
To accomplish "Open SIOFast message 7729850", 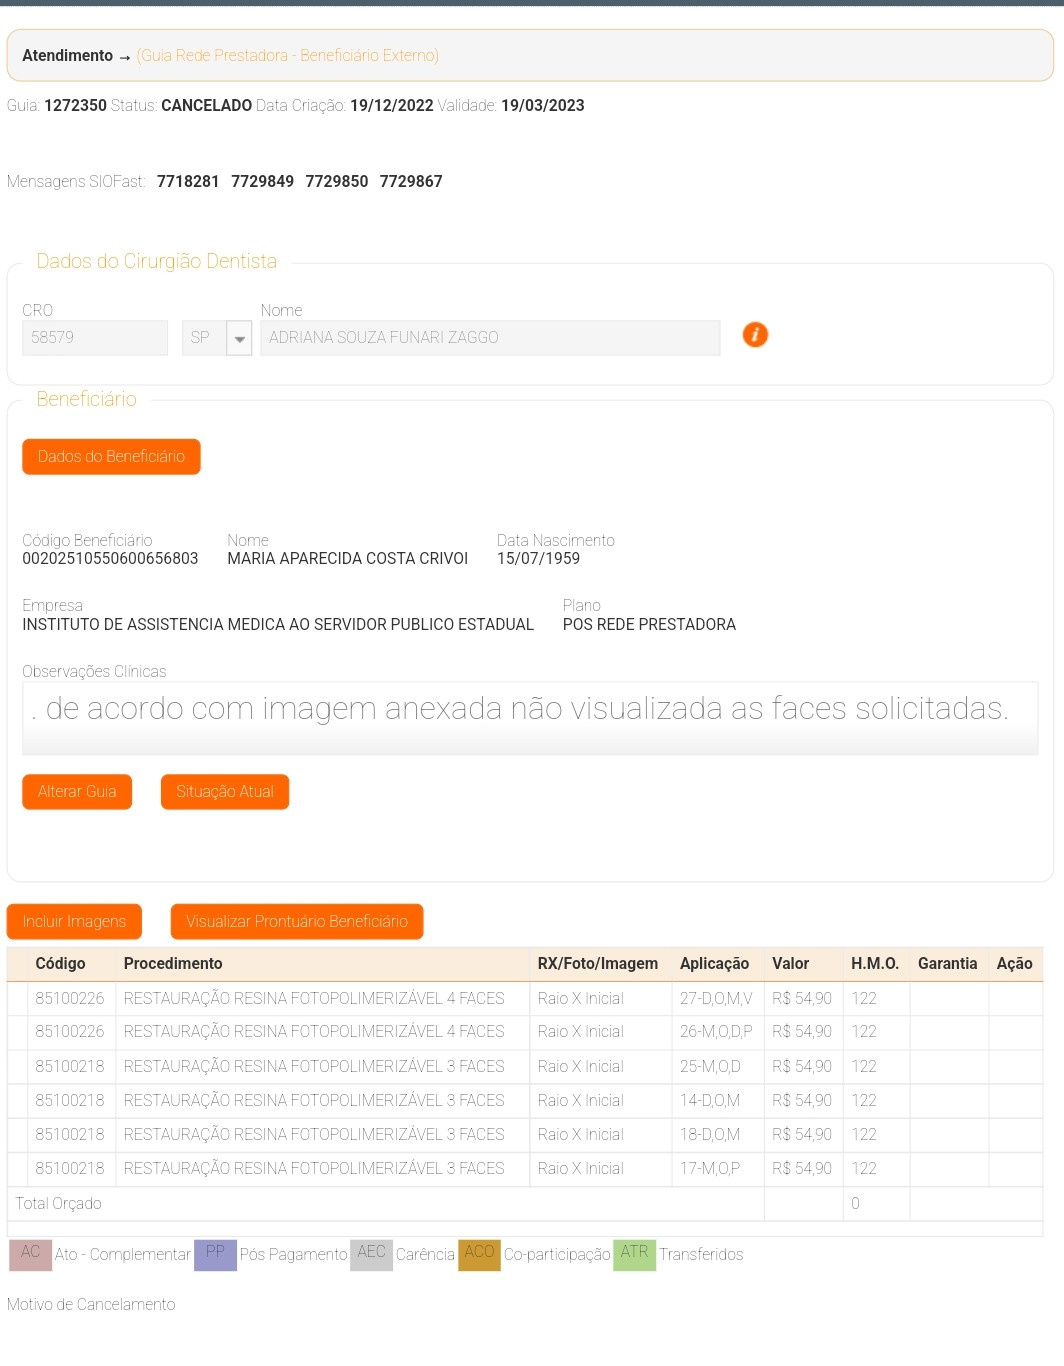I will (336, 182).
